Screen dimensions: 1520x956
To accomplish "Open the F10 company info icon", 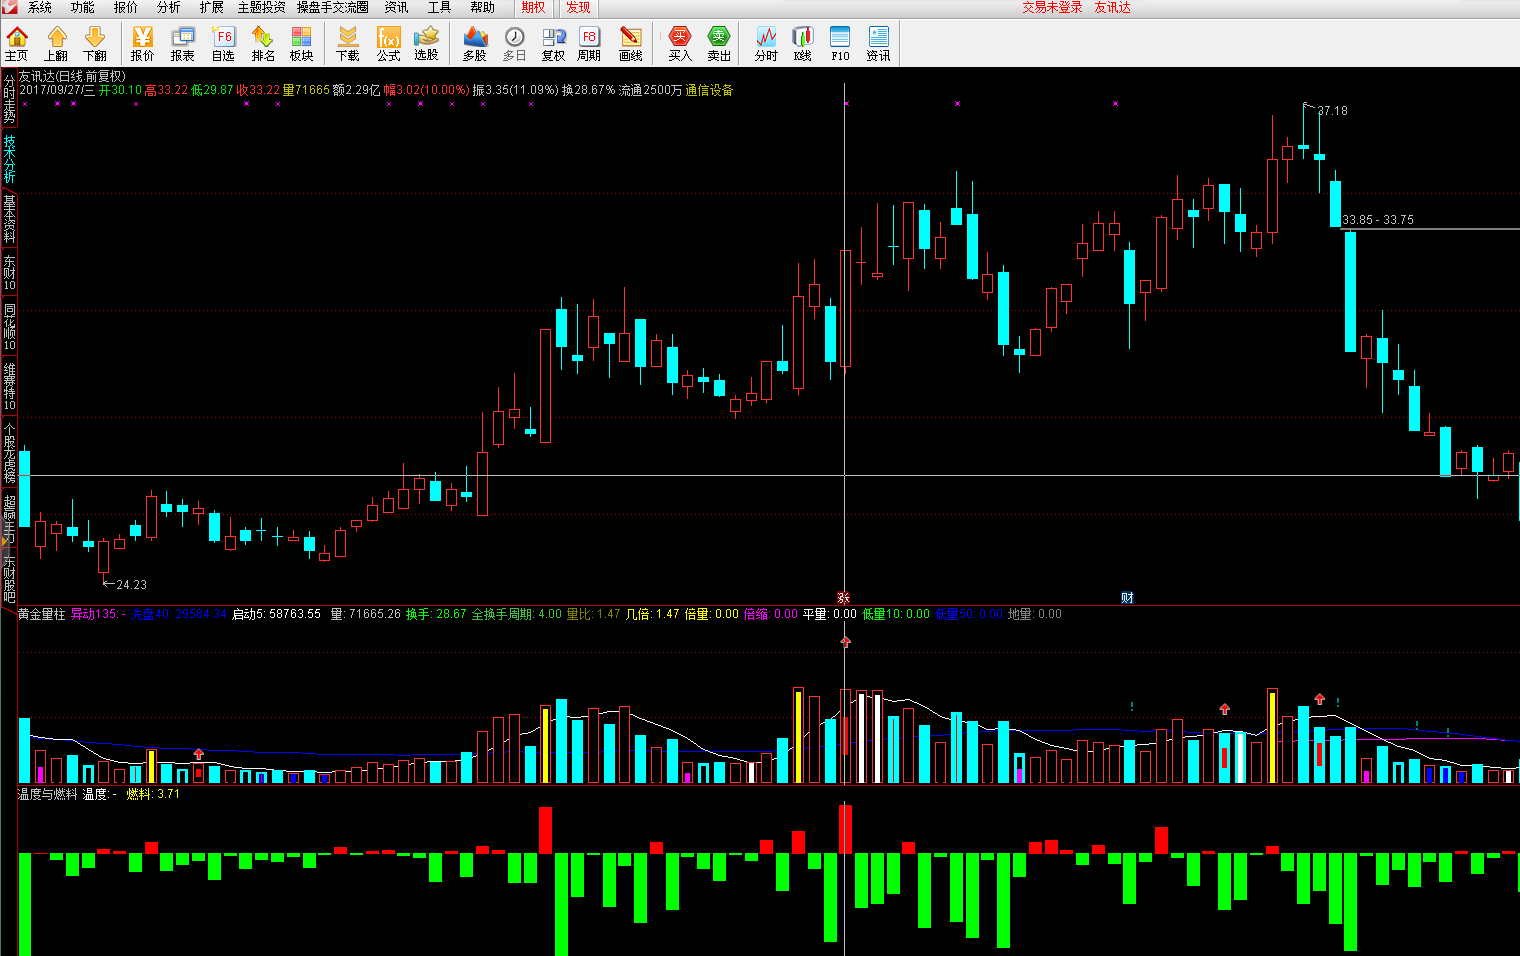I will [840, 44].
